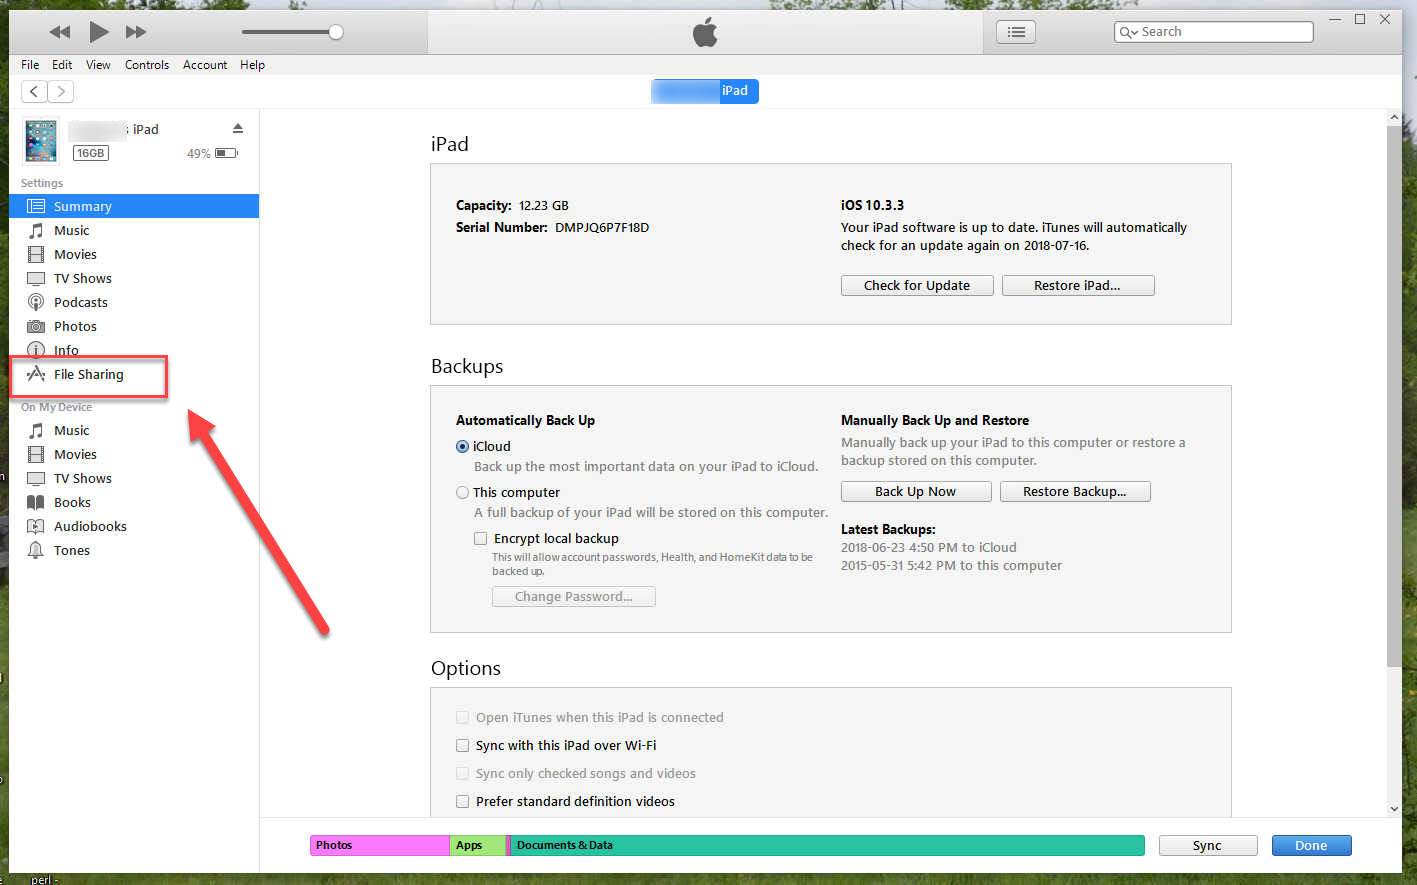Open File Sharing in the sidebar
Image resolution: width=1417 pixels, height=885 pixels.
tap(90, 374)
